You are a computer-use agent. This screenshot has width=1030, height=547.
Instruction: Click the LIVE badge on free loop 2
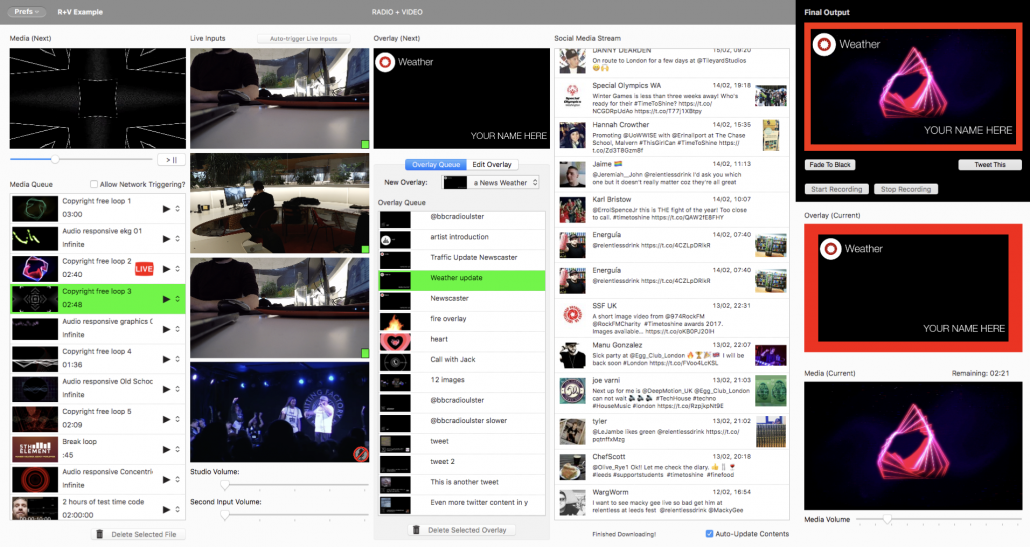coord(144,269)
